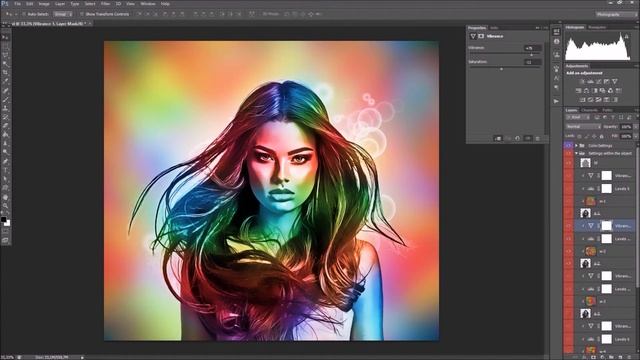This screenshot has height=360, width=640.
Task: Open the Filter menu
Action: coord(105,4)
